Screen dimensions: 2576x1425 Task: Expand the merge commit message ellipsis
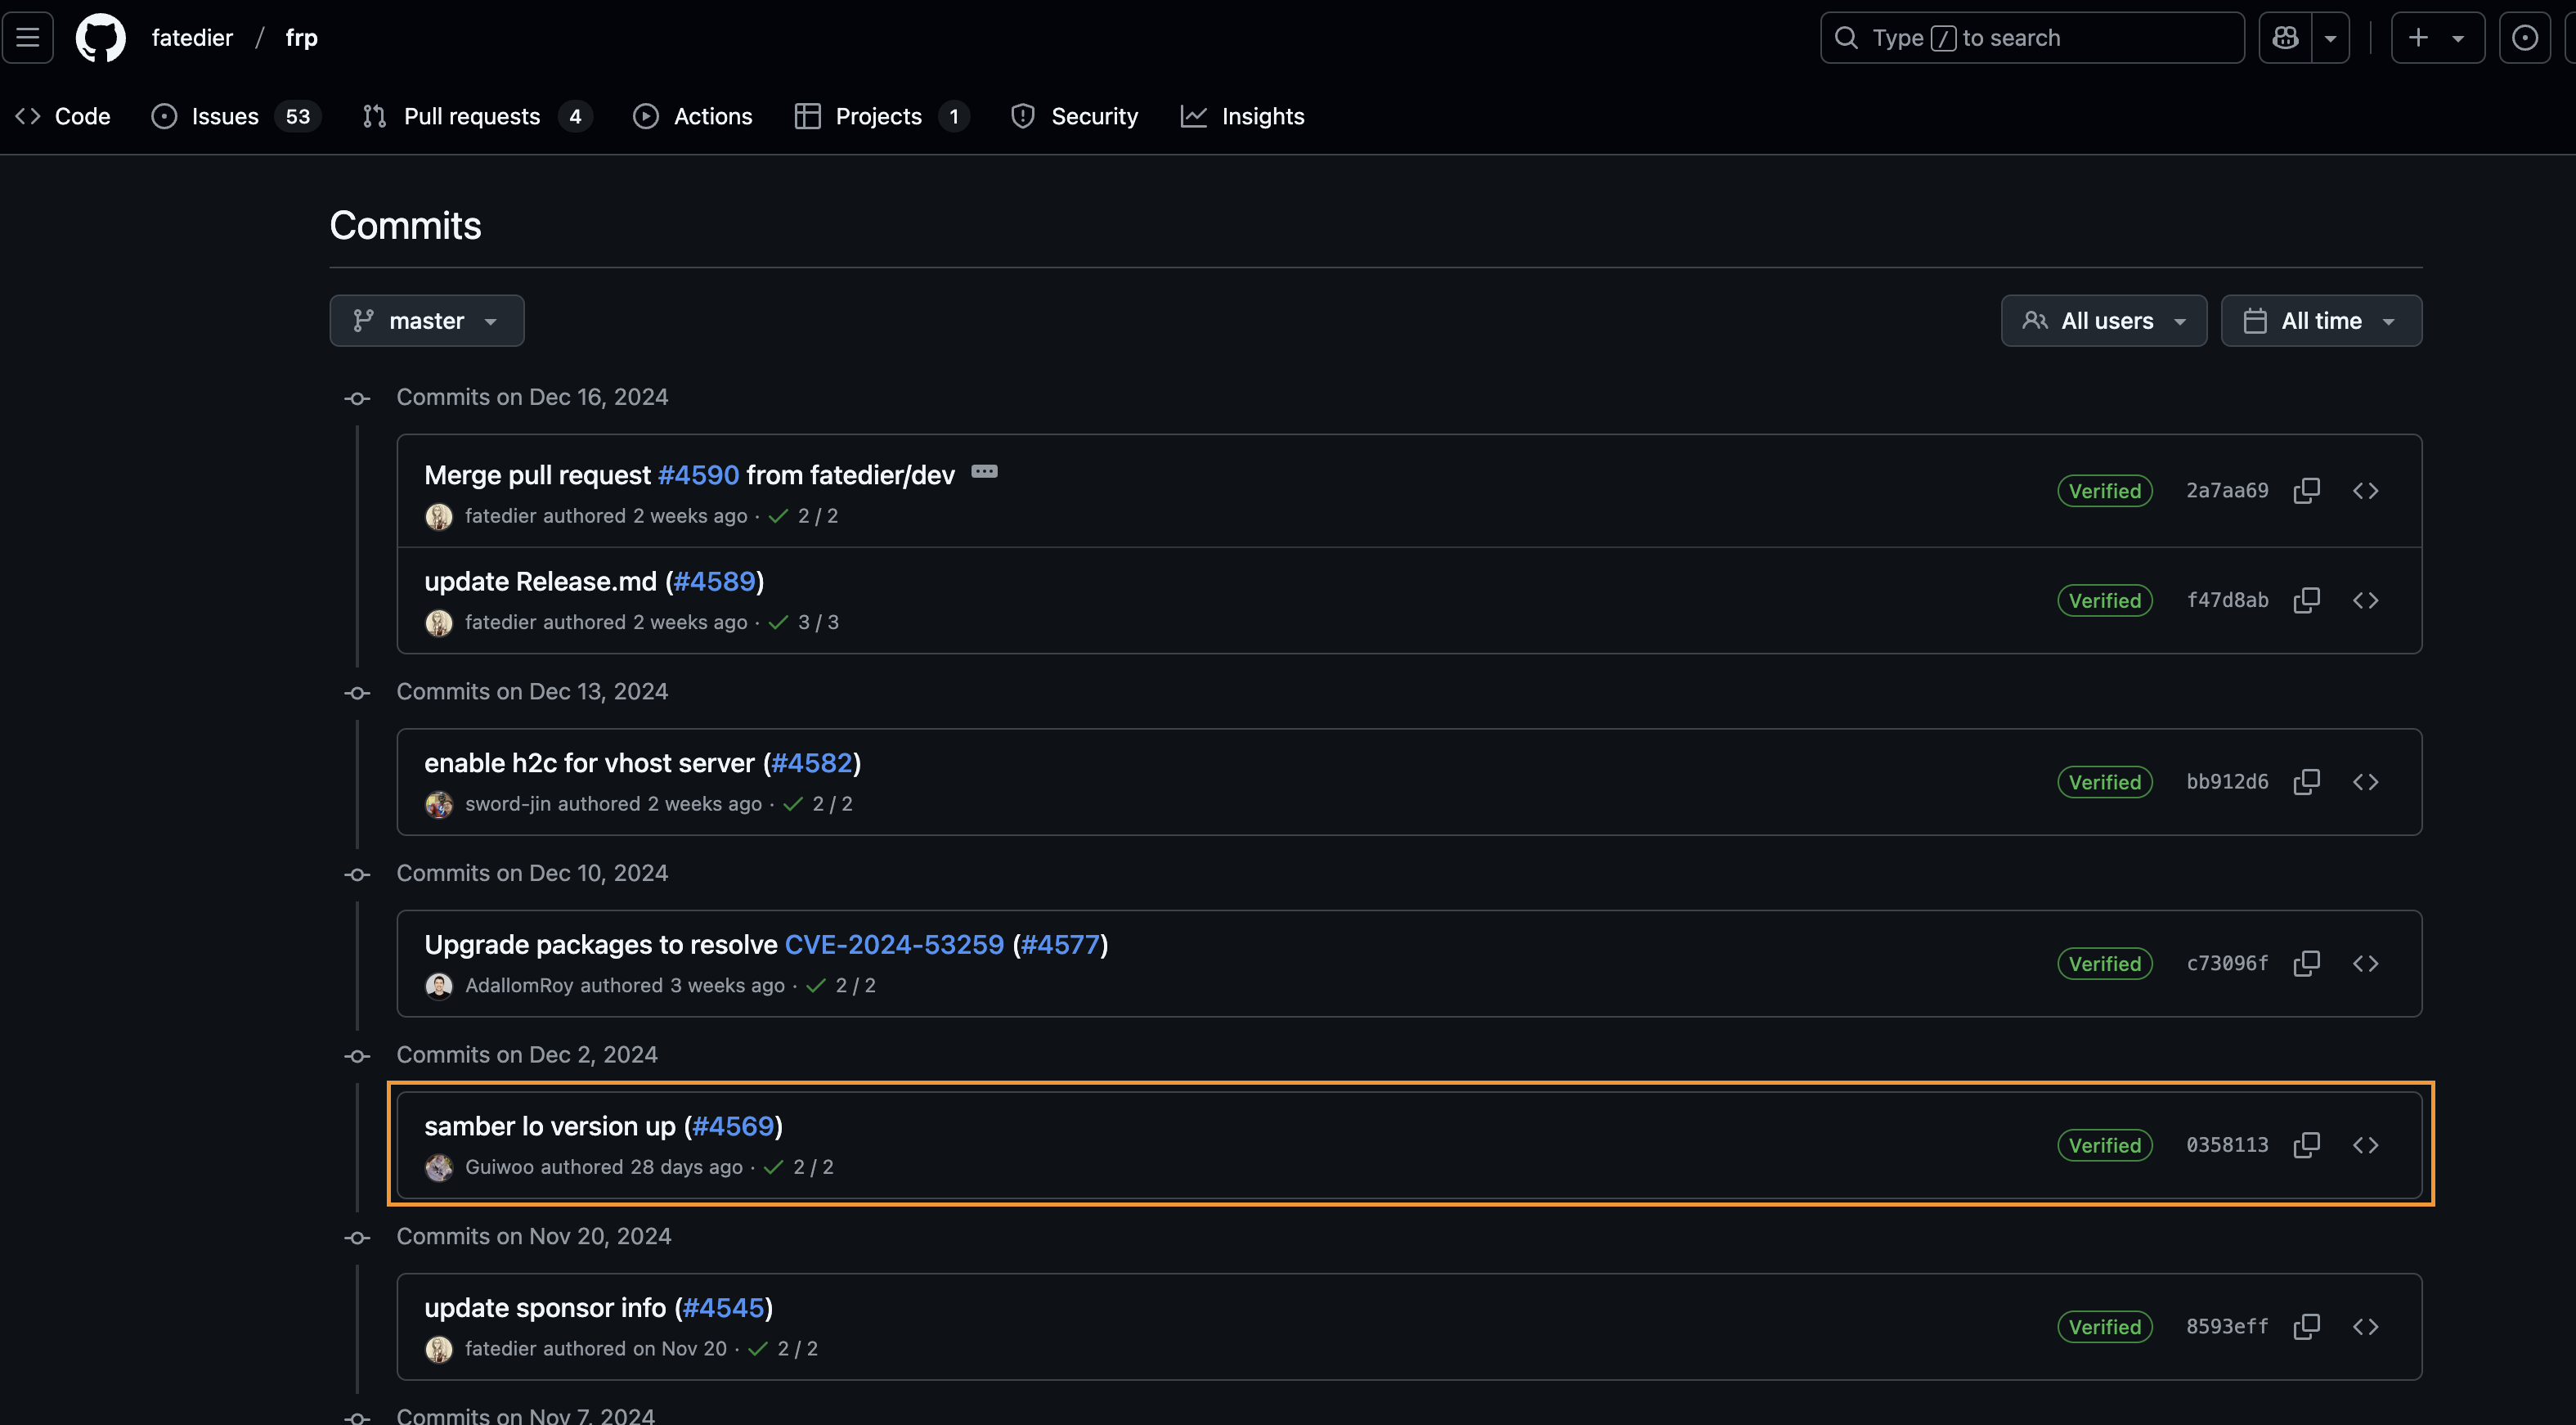984,472
